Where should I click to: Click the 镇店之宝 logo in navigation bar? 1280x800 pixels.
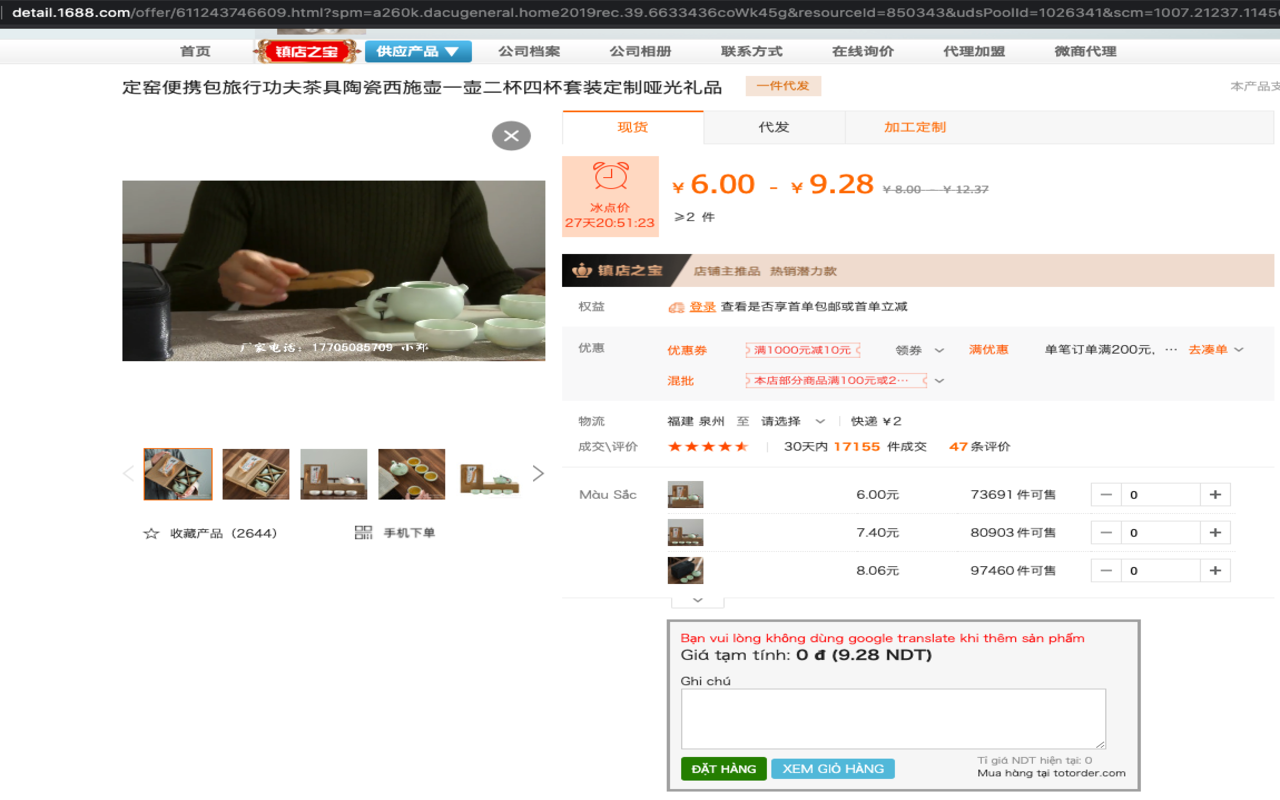coord(307,51)
